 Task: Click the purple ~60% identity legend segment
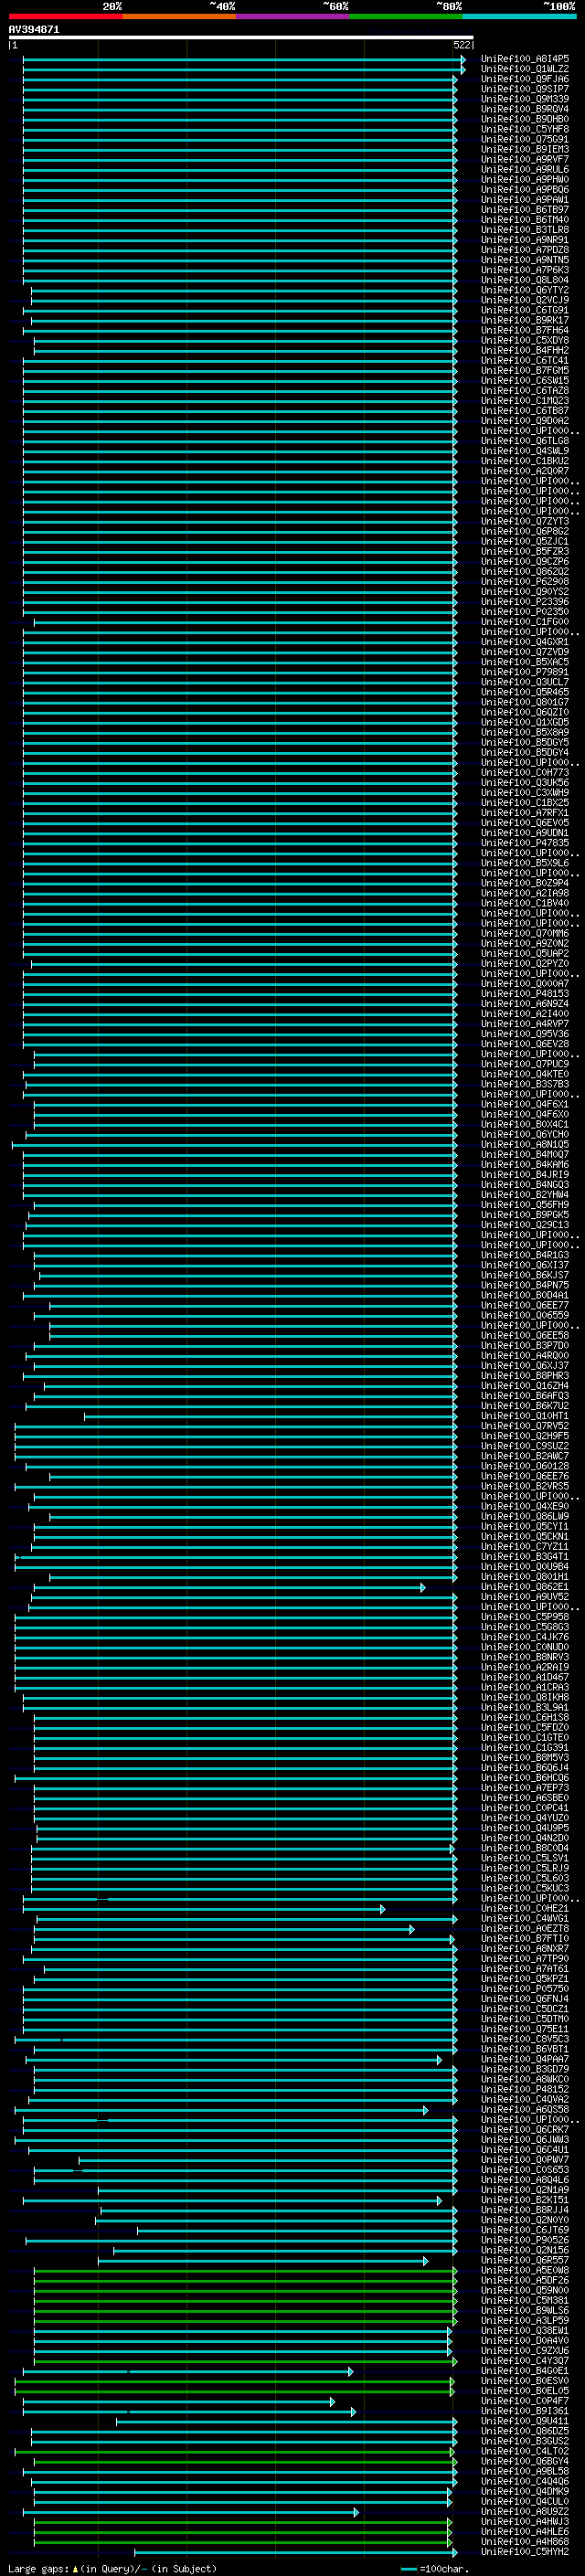[x=292, y=16]
